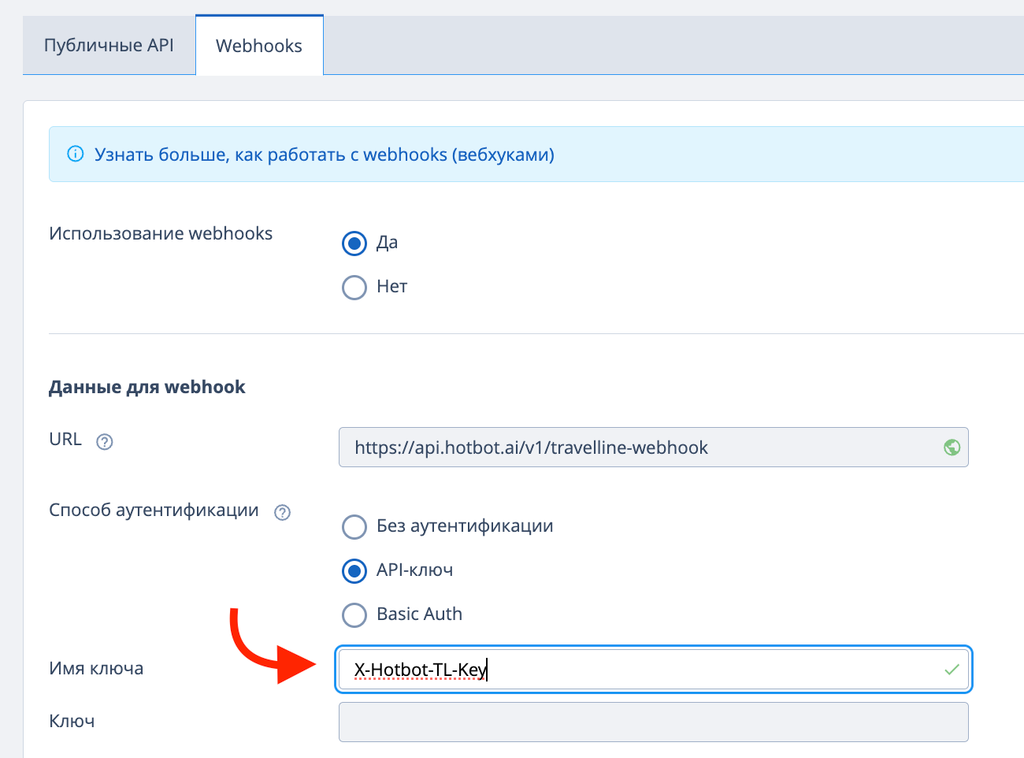
Task: Focus the Имя ключа text field
Action: point(640,669)
